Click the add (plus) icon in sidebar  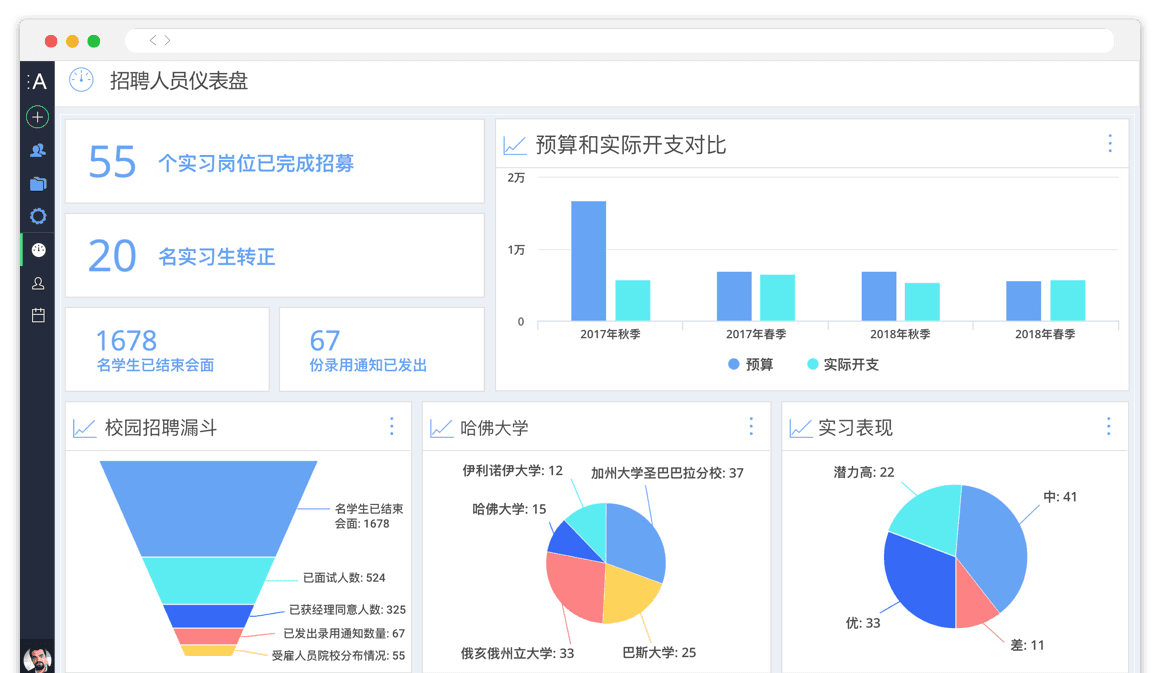38,117
